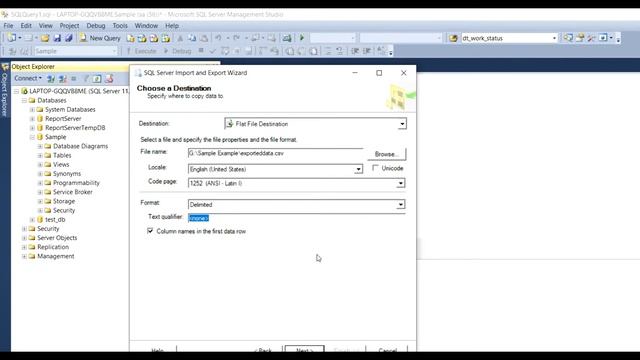640x360 pixels.
Task: Collapse the Sample database node
Action: tap(32, 137)
